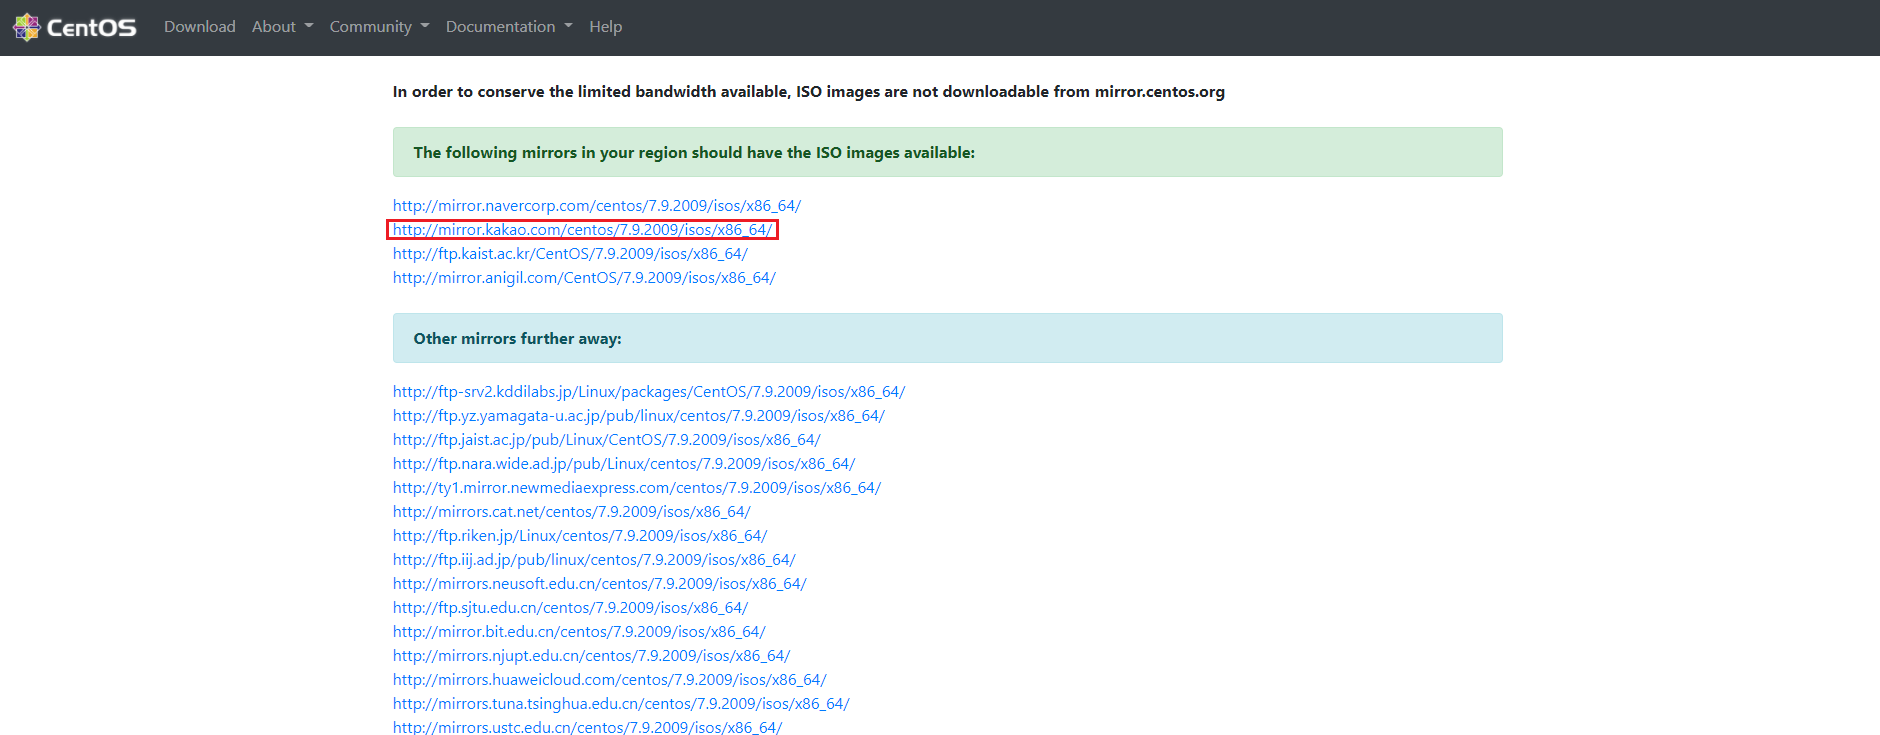
Task: Open the ty1.mirror.newmediaexpress.com mirror link
Action: coord(637,488)
